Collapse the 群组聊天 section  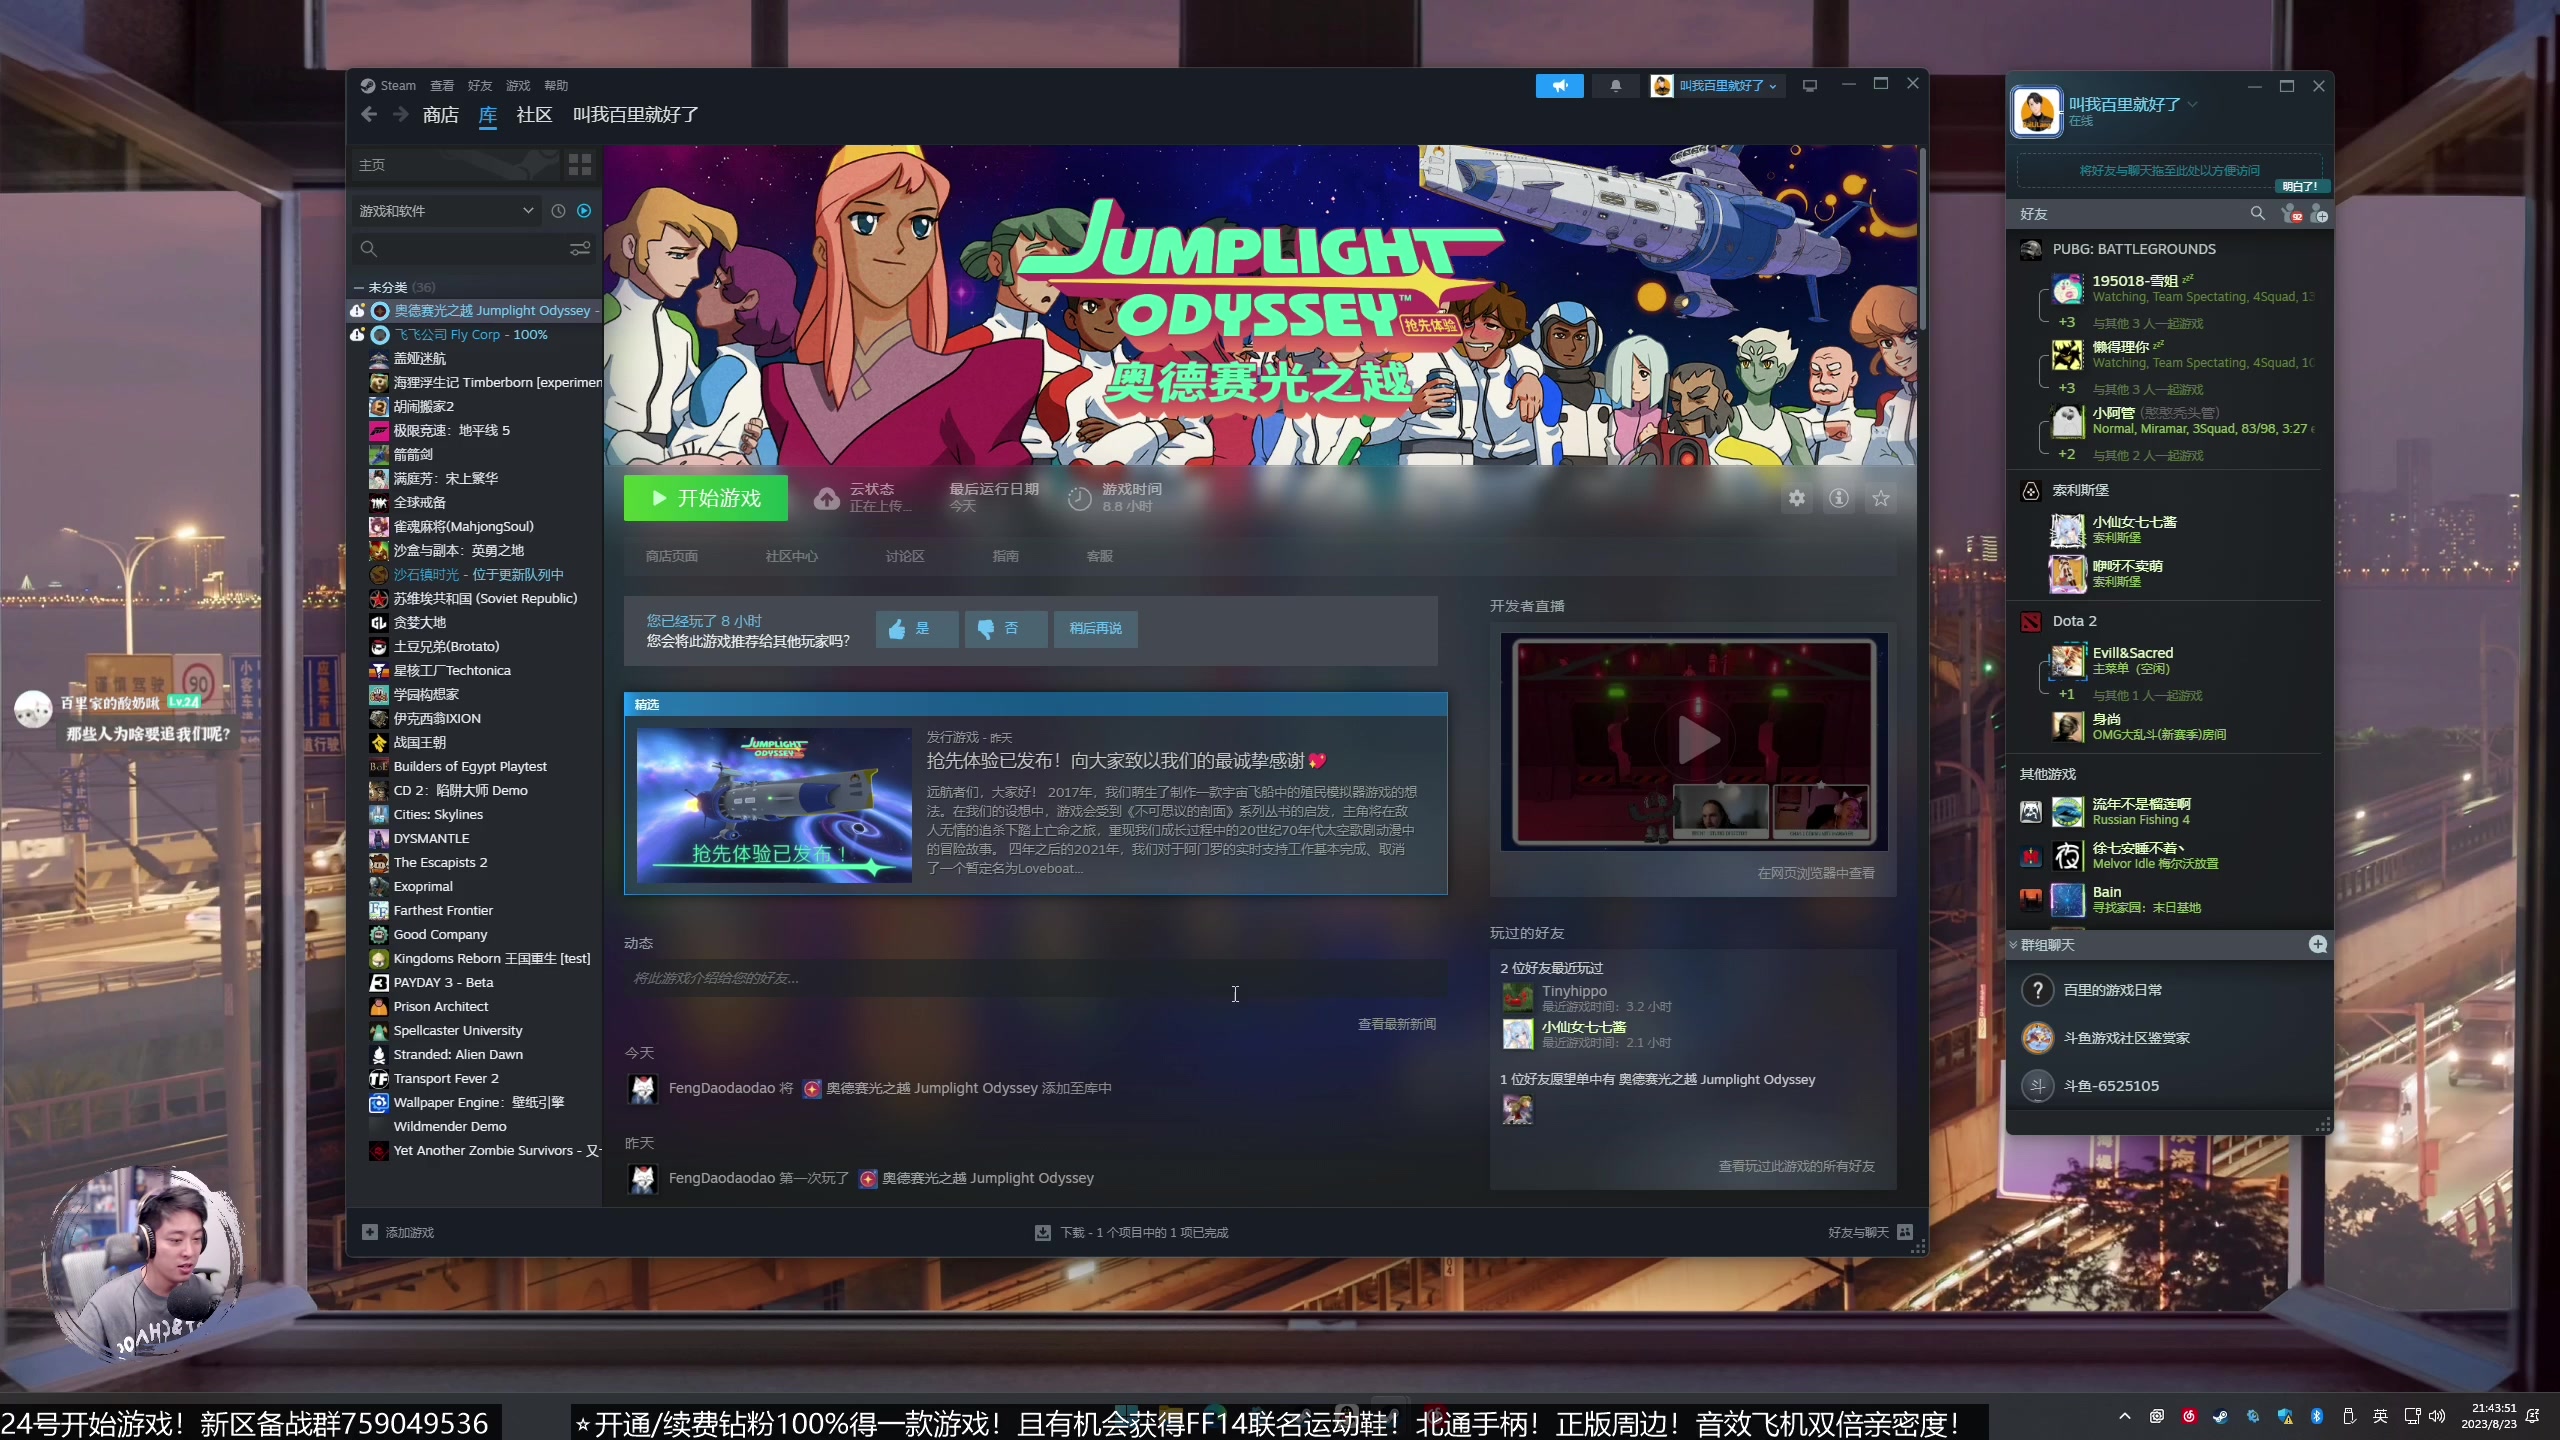2014,945
